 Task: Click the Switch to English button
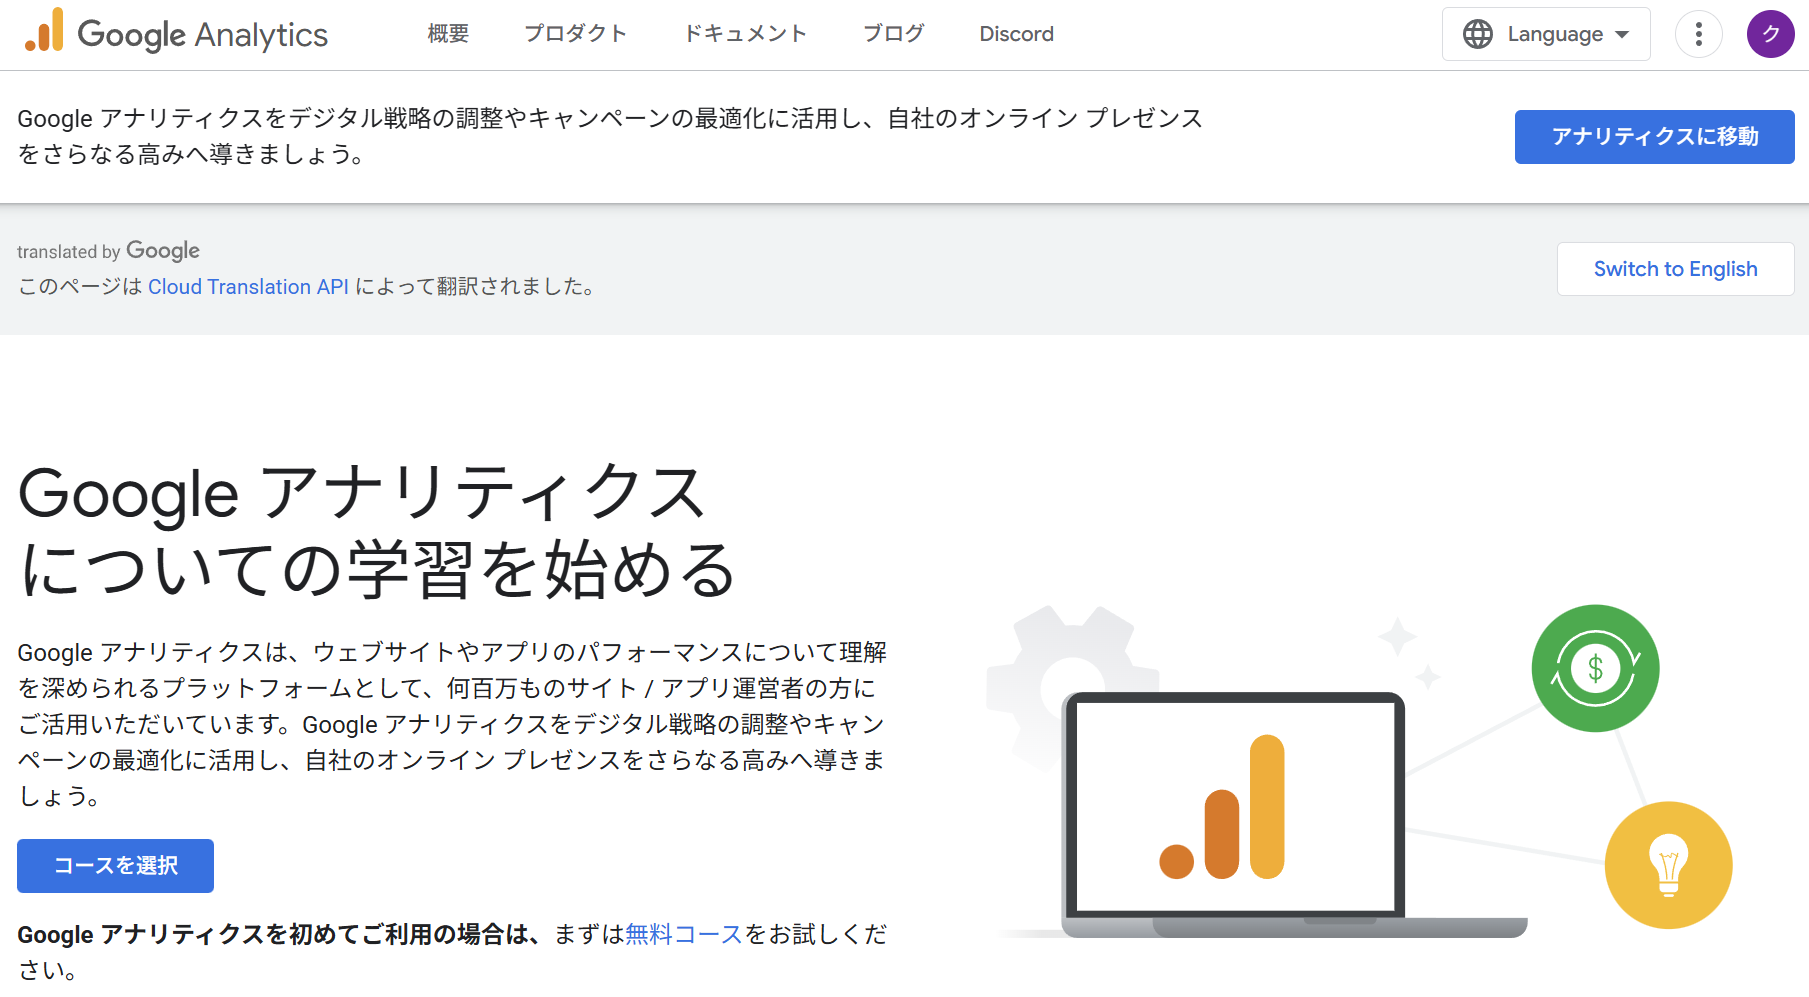click(1675, 269)
